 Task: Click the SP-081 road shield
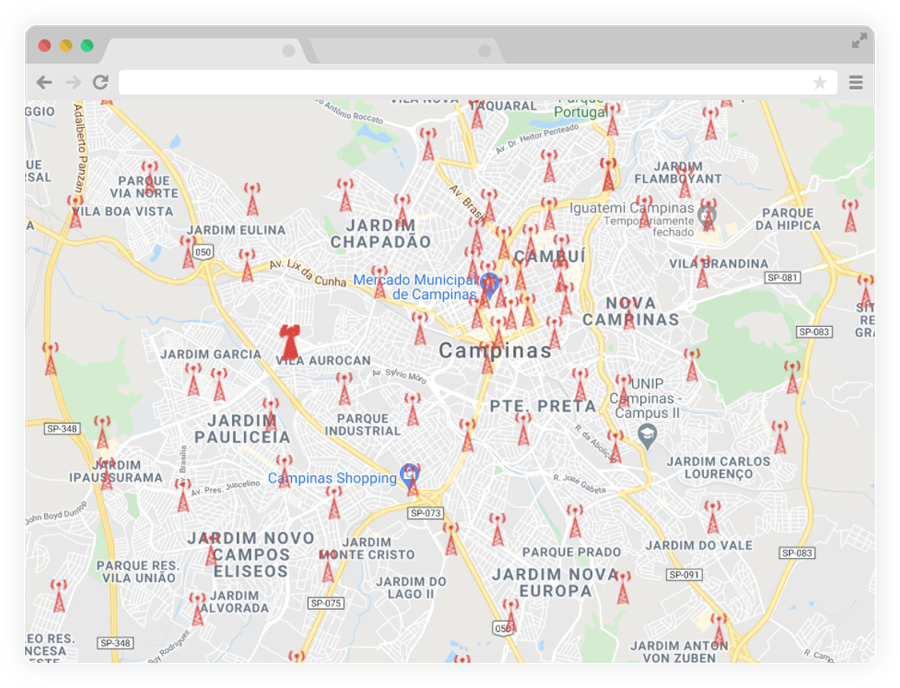(x=782, y=278)
